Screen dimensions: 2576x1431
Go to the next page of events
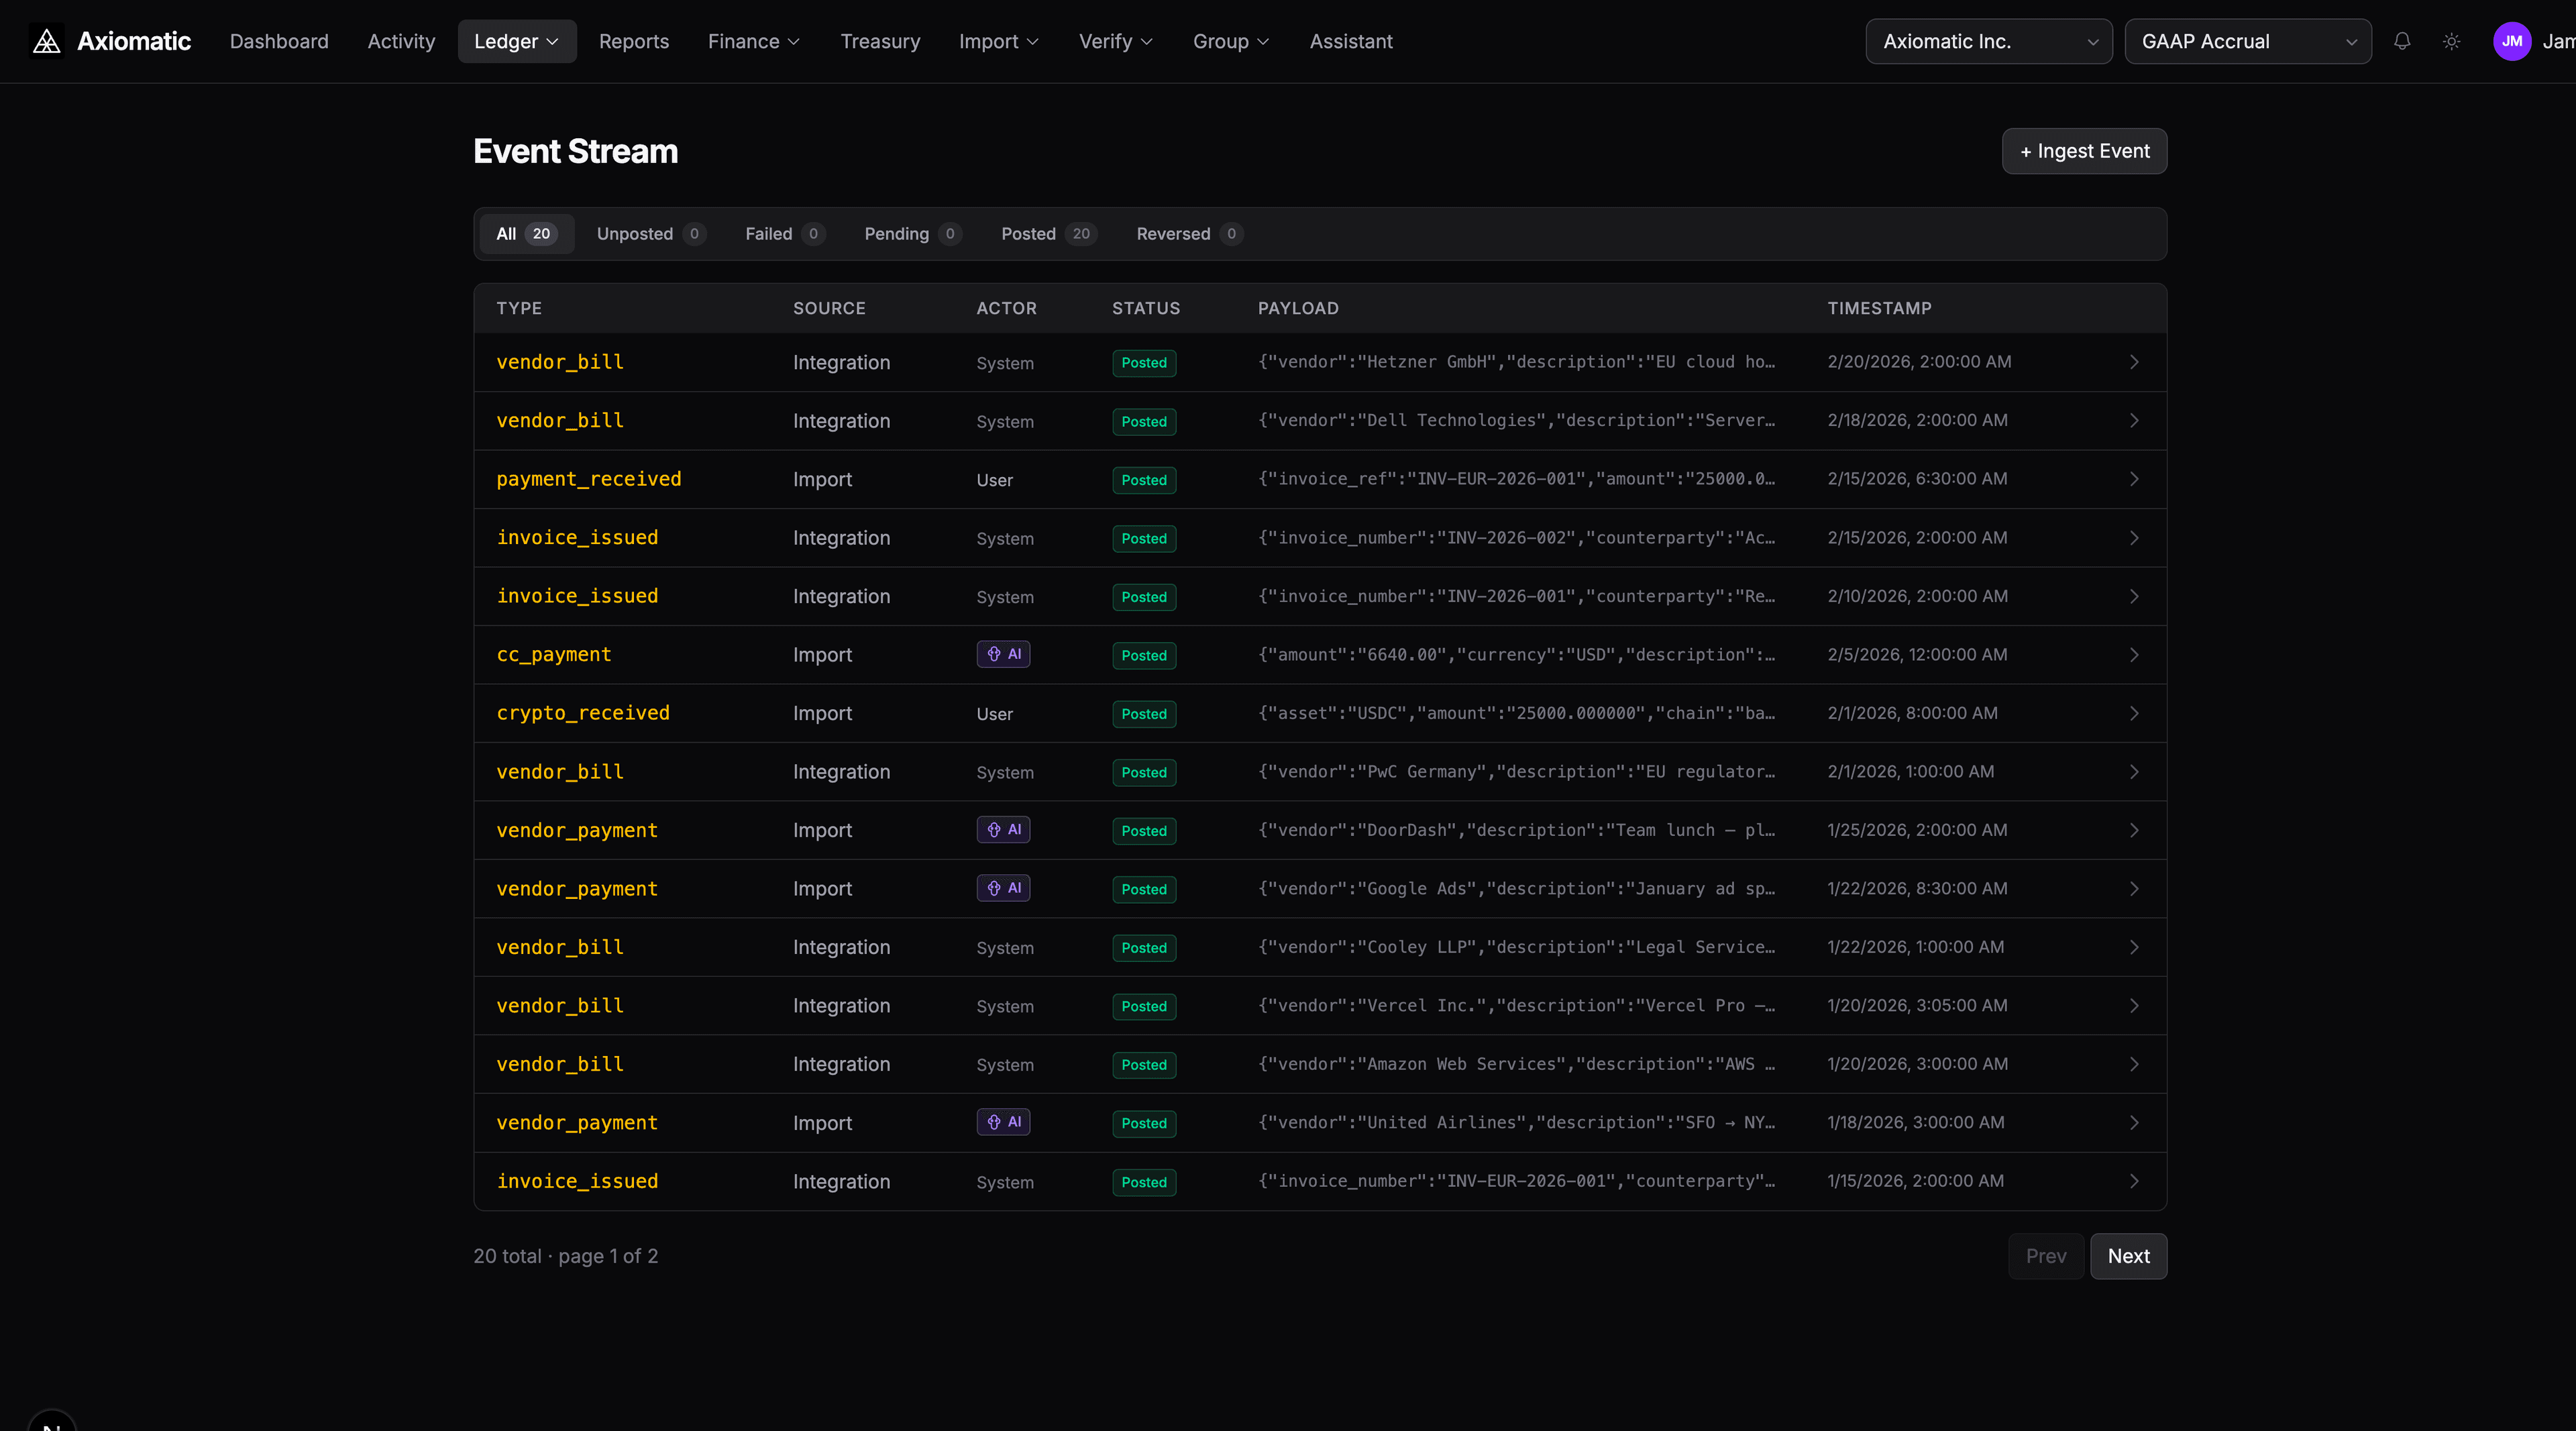click(2128, 1256)
